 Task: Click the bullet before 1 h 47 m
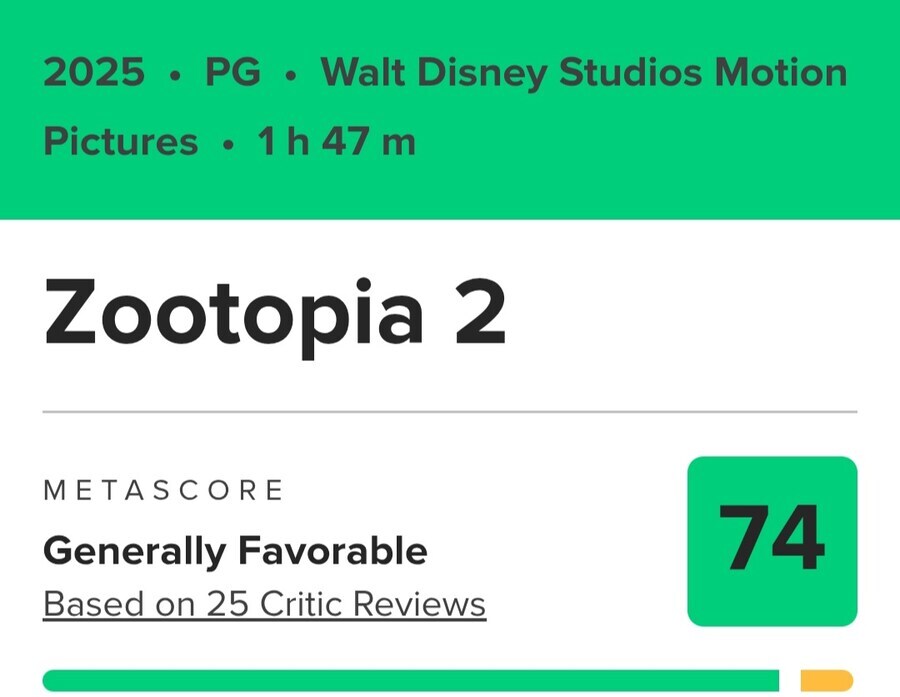tap(228, 144)
